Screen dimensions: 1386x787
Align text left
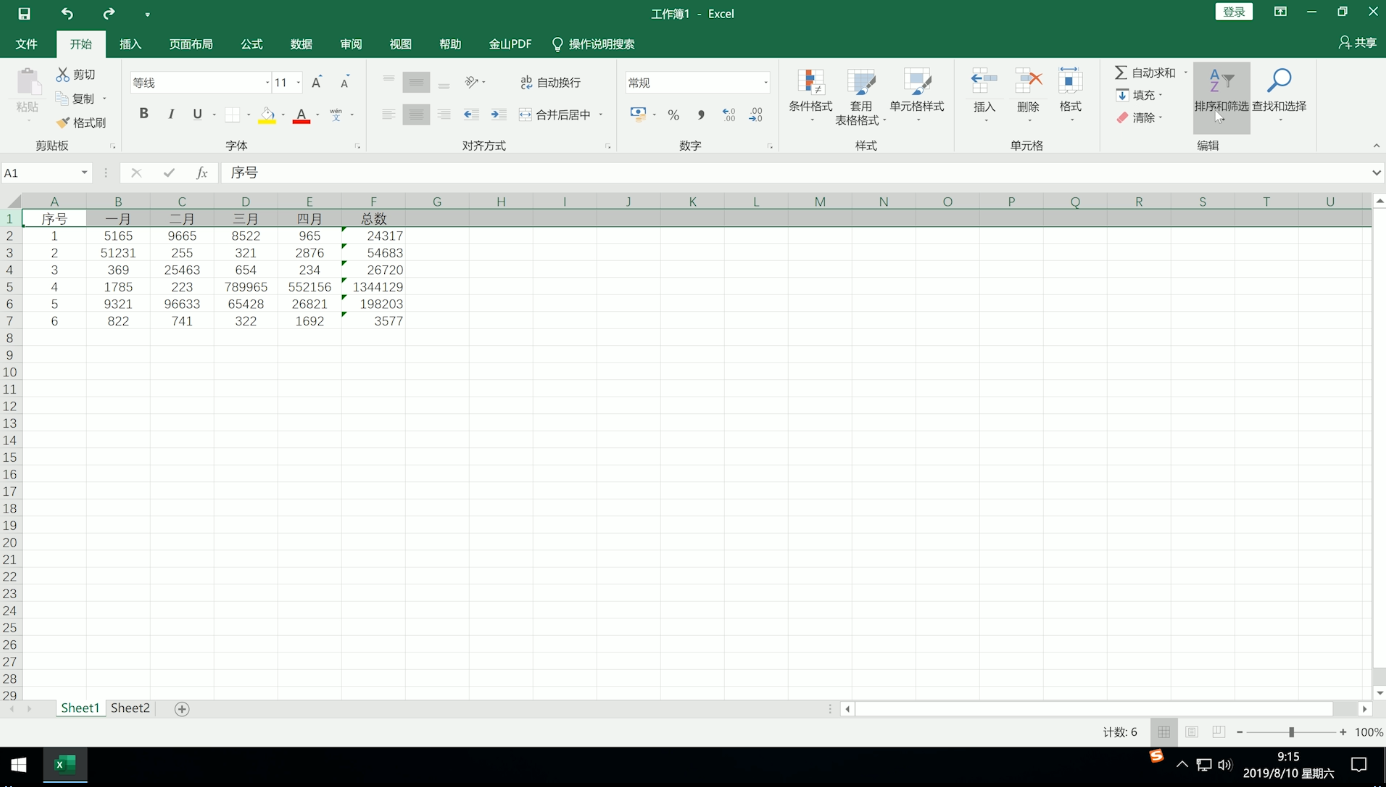point(388,115)
